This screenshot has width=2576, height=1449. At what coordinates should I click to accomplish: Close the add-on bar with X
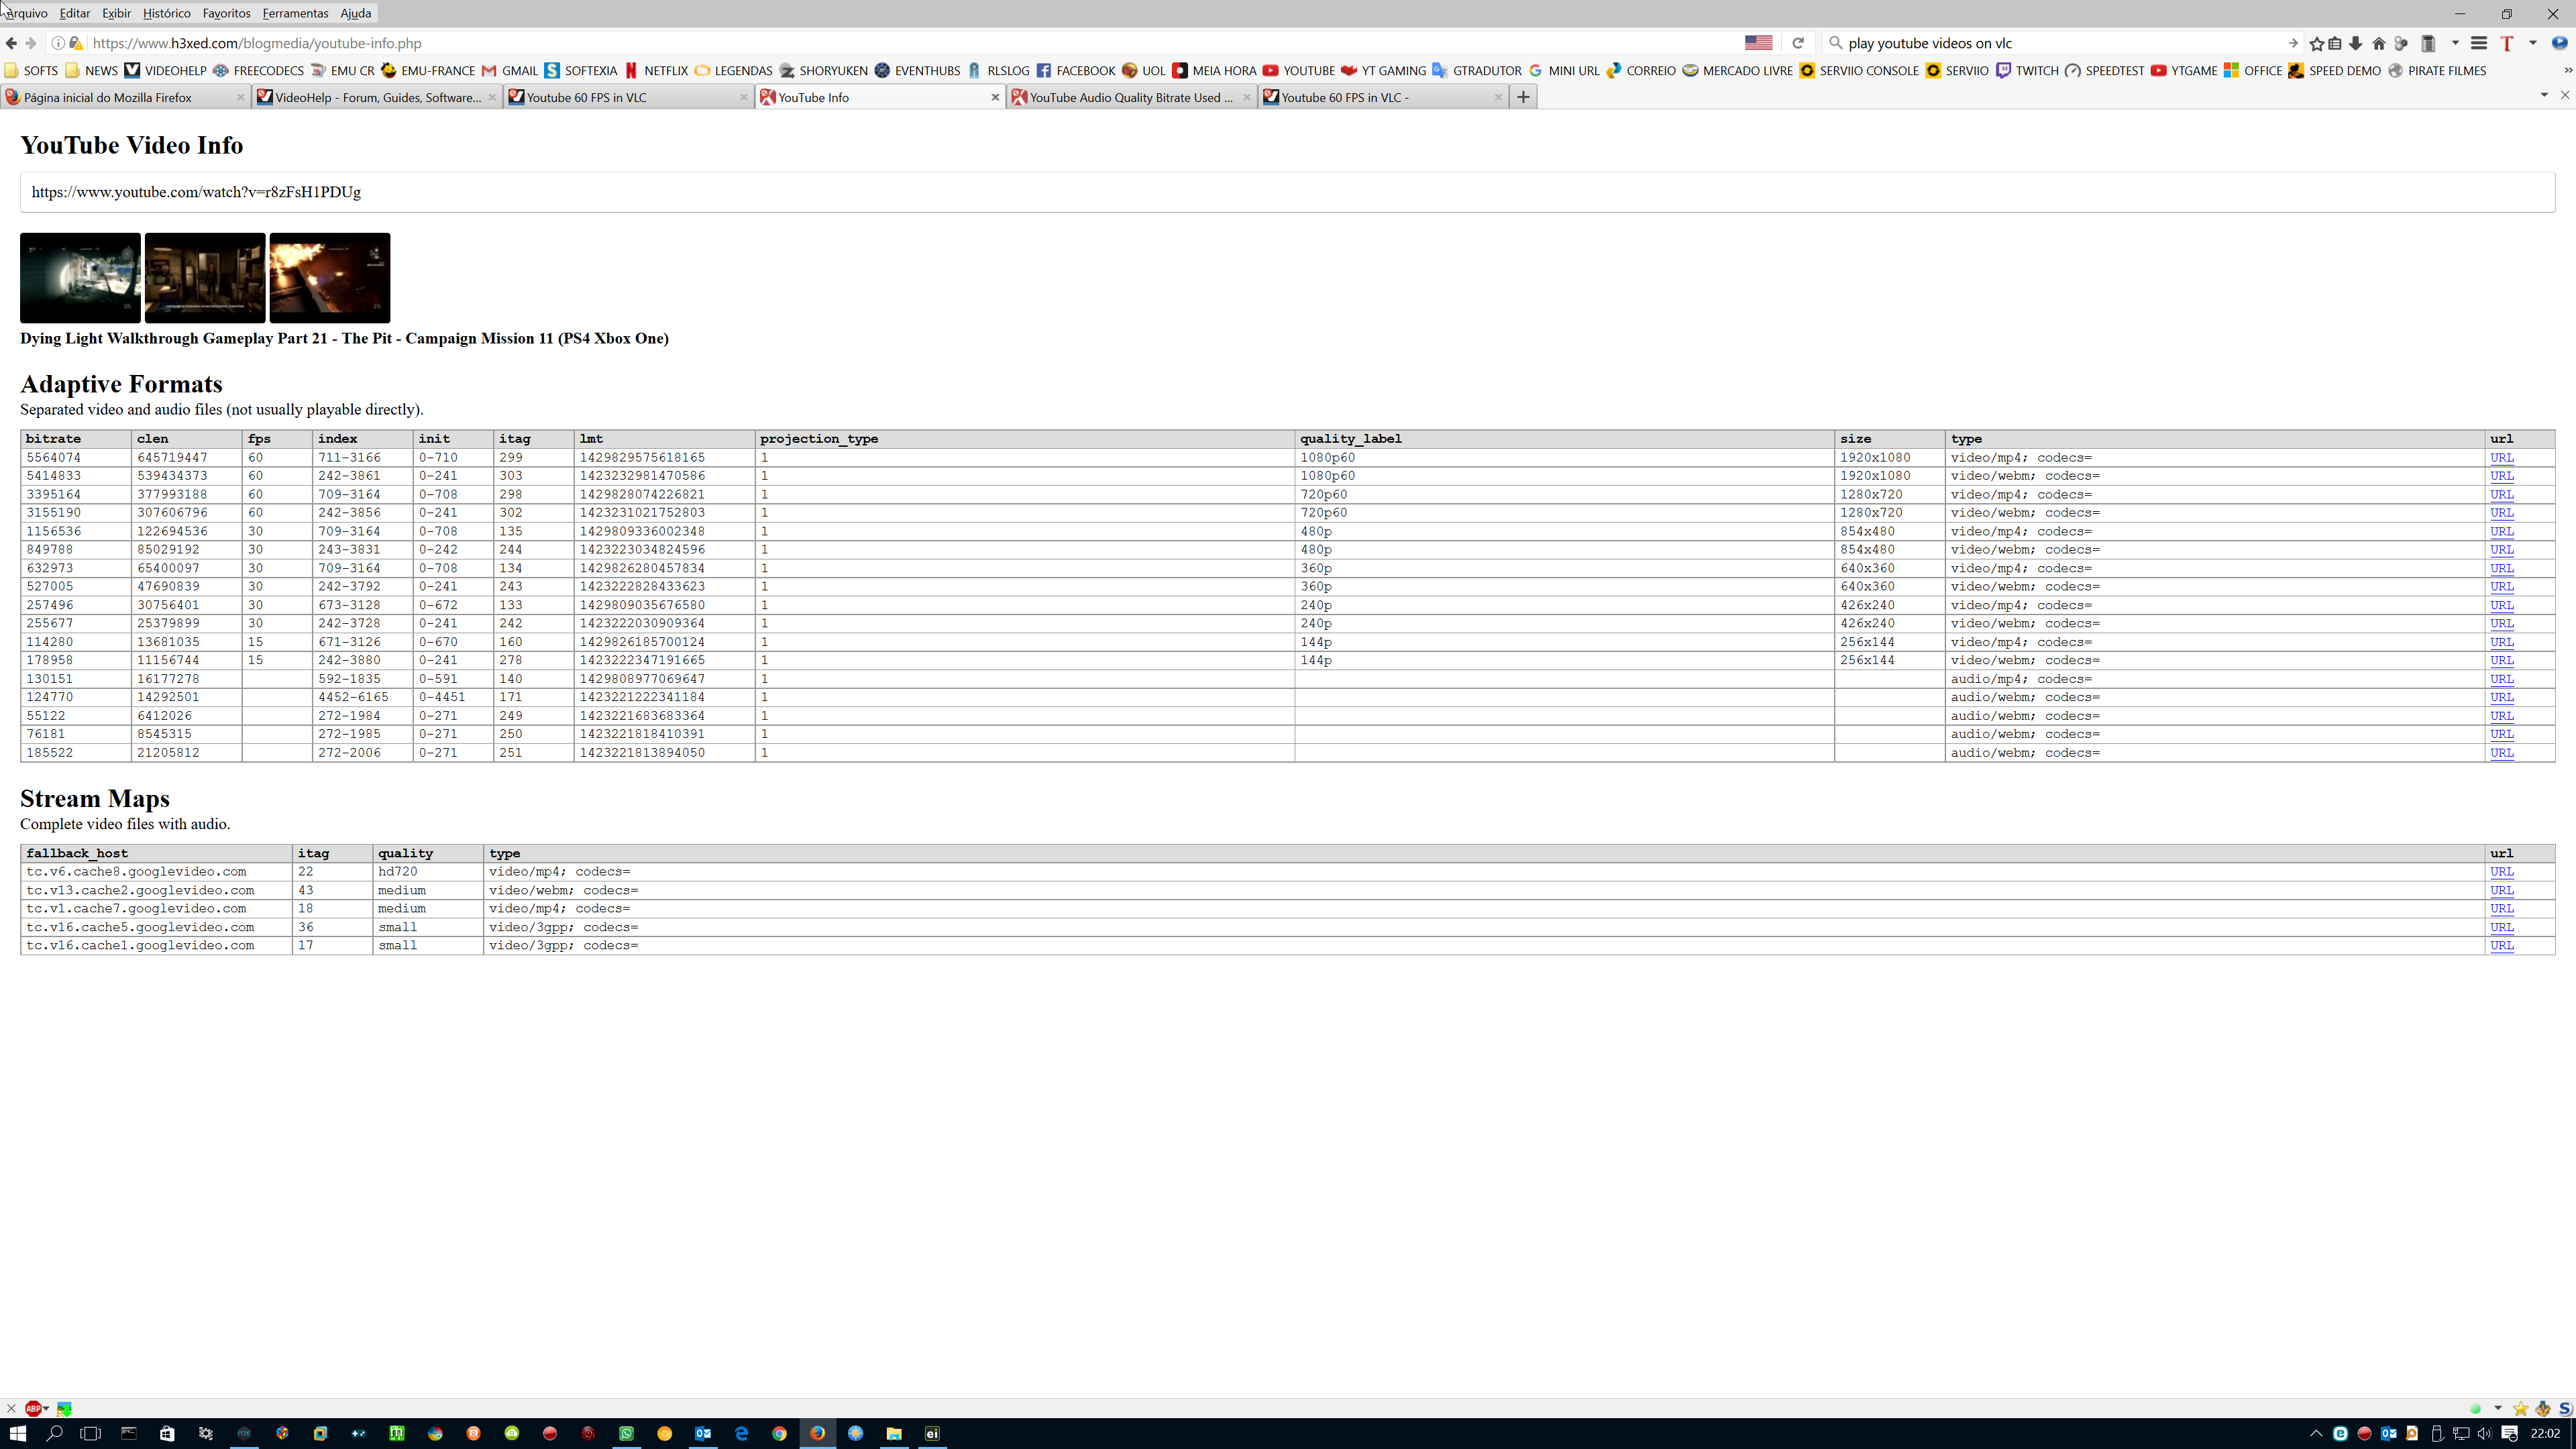point(11,1408)
